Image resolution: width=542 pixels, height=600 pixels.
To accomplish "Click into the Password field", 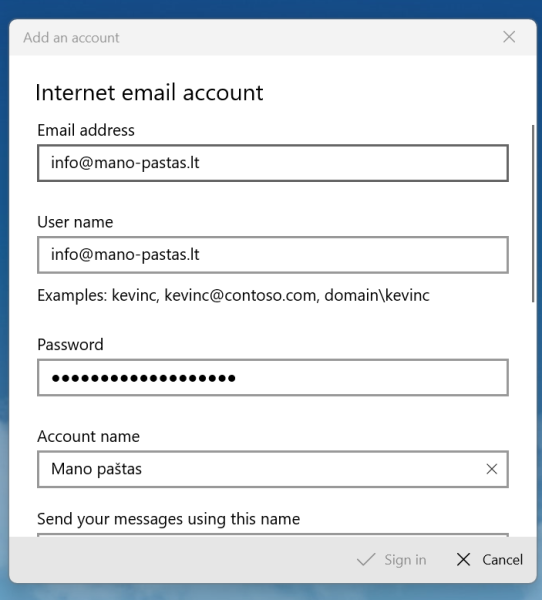I will click(x=273, y=377).
